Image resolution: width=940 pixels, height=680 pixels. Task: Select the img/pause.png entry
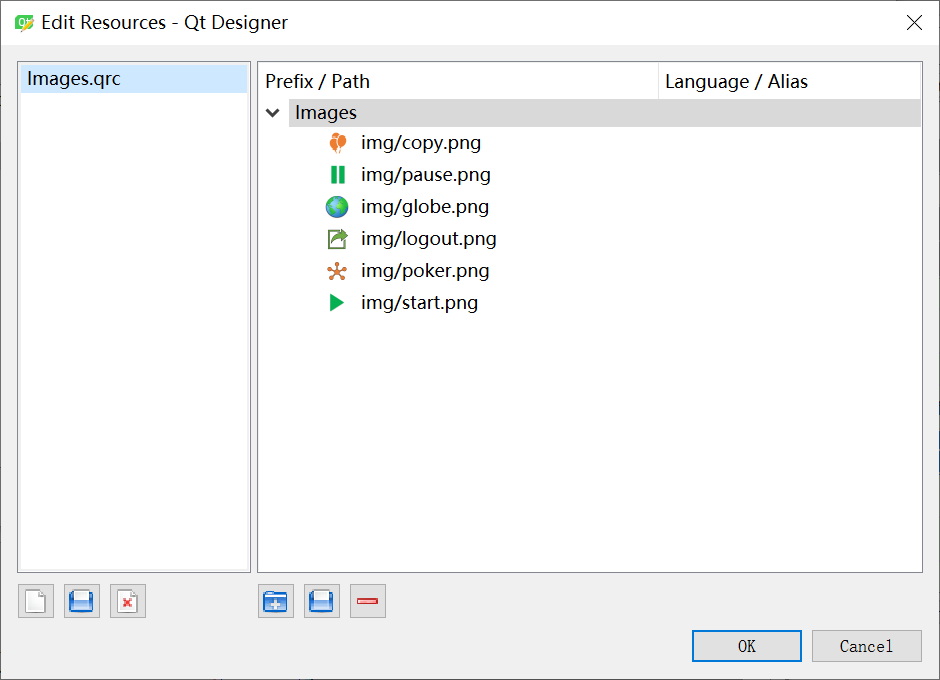(426, 174)
